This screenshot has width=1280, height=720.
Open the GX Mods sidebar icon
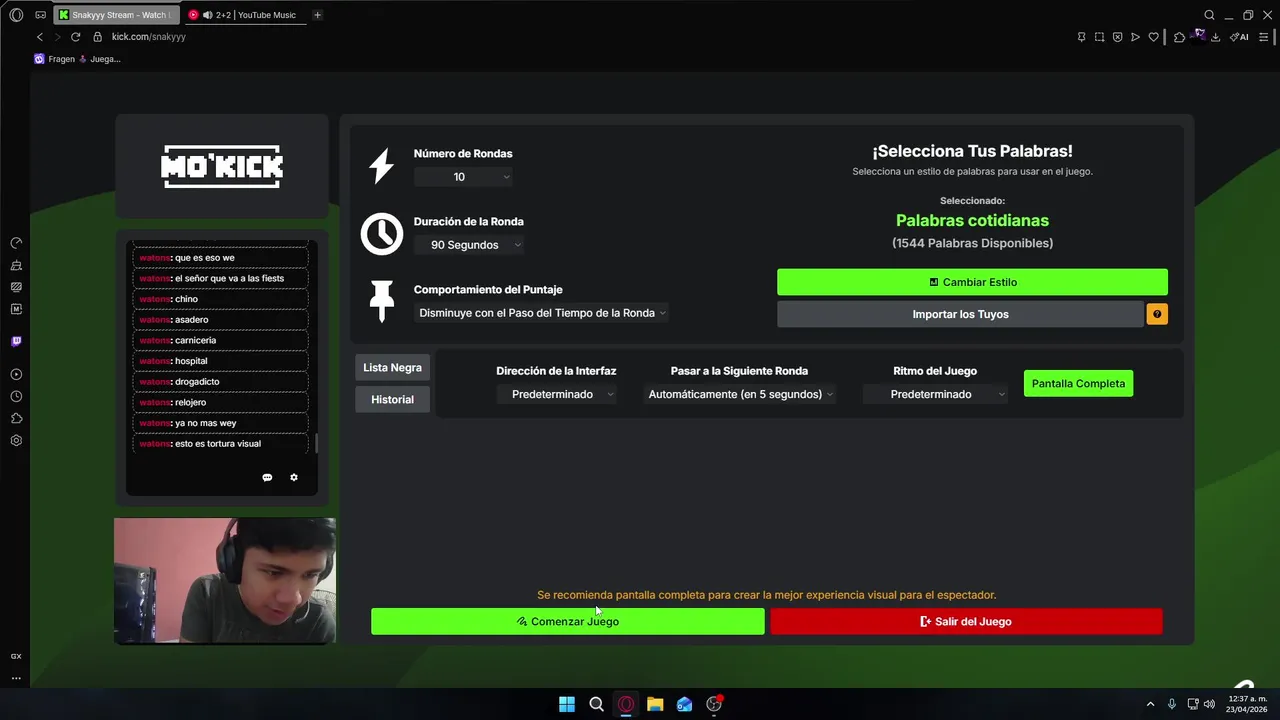(16, 287)
